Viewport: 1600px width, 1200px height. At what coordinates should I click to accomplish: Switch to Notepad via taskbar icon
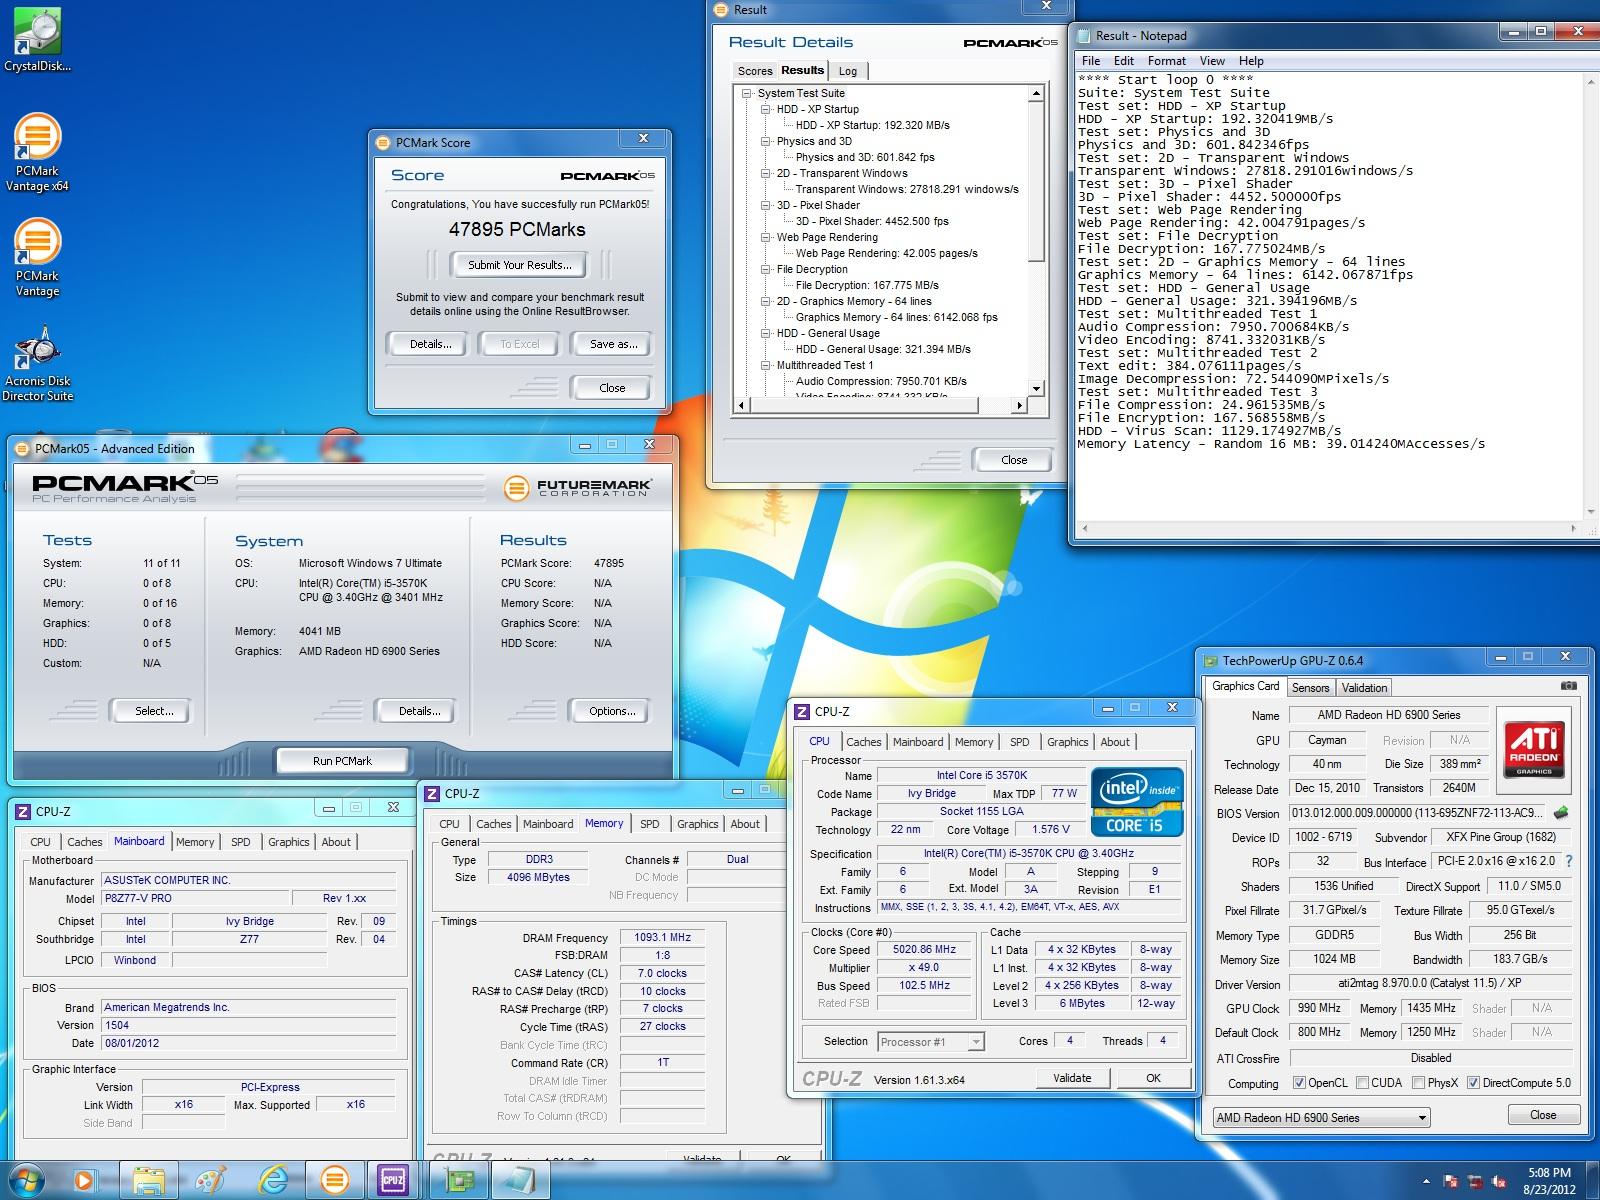coord(520,1180)
